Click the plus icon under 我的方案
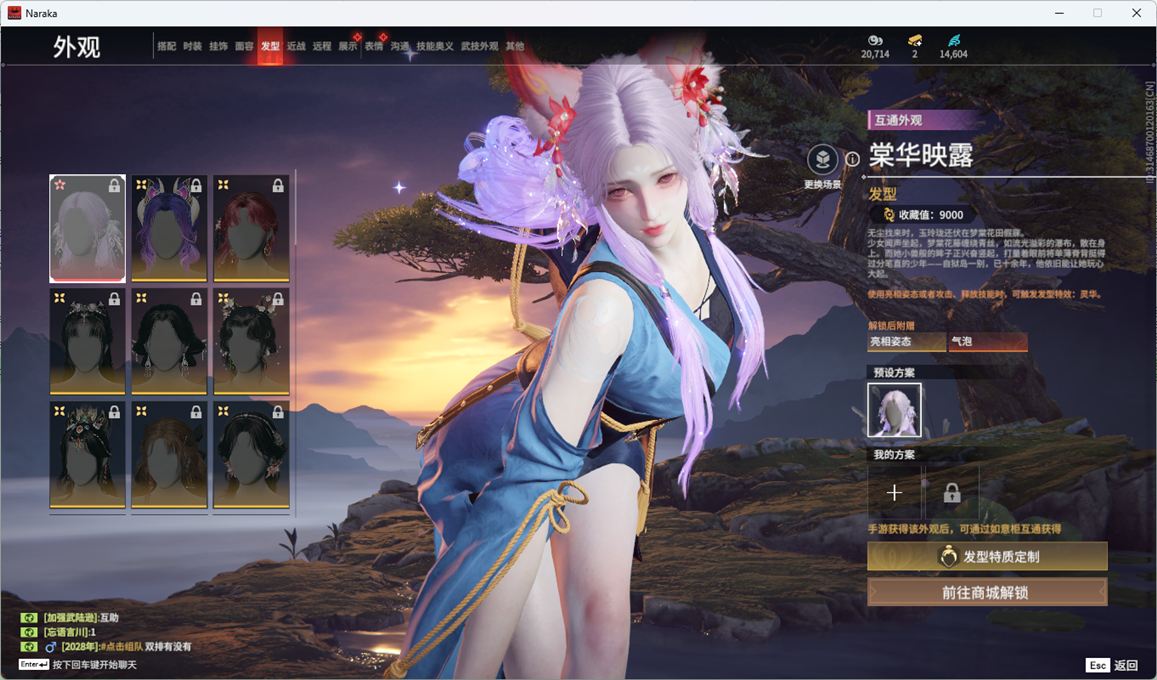This screenshot has height=680, width=1157. point(894,493)
